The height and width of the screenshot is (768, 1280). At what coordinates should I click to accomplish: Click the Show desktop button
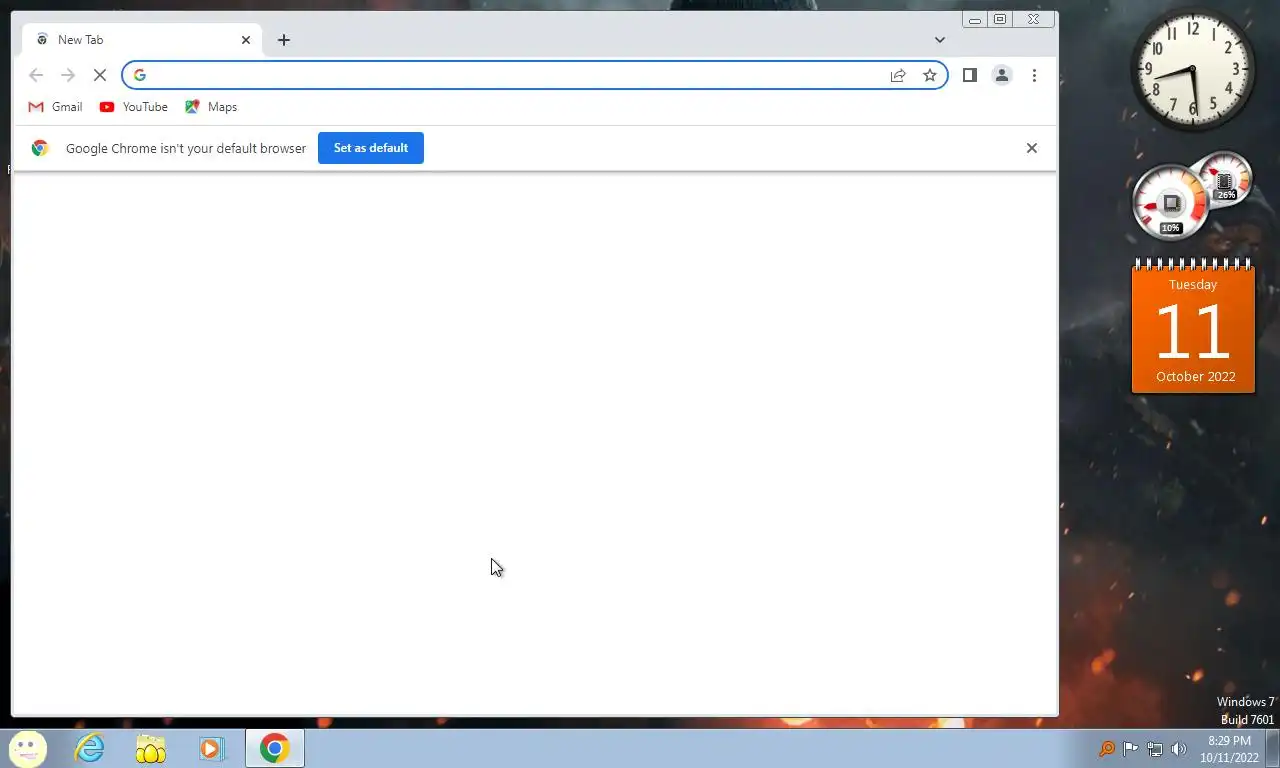(1273, 748)
